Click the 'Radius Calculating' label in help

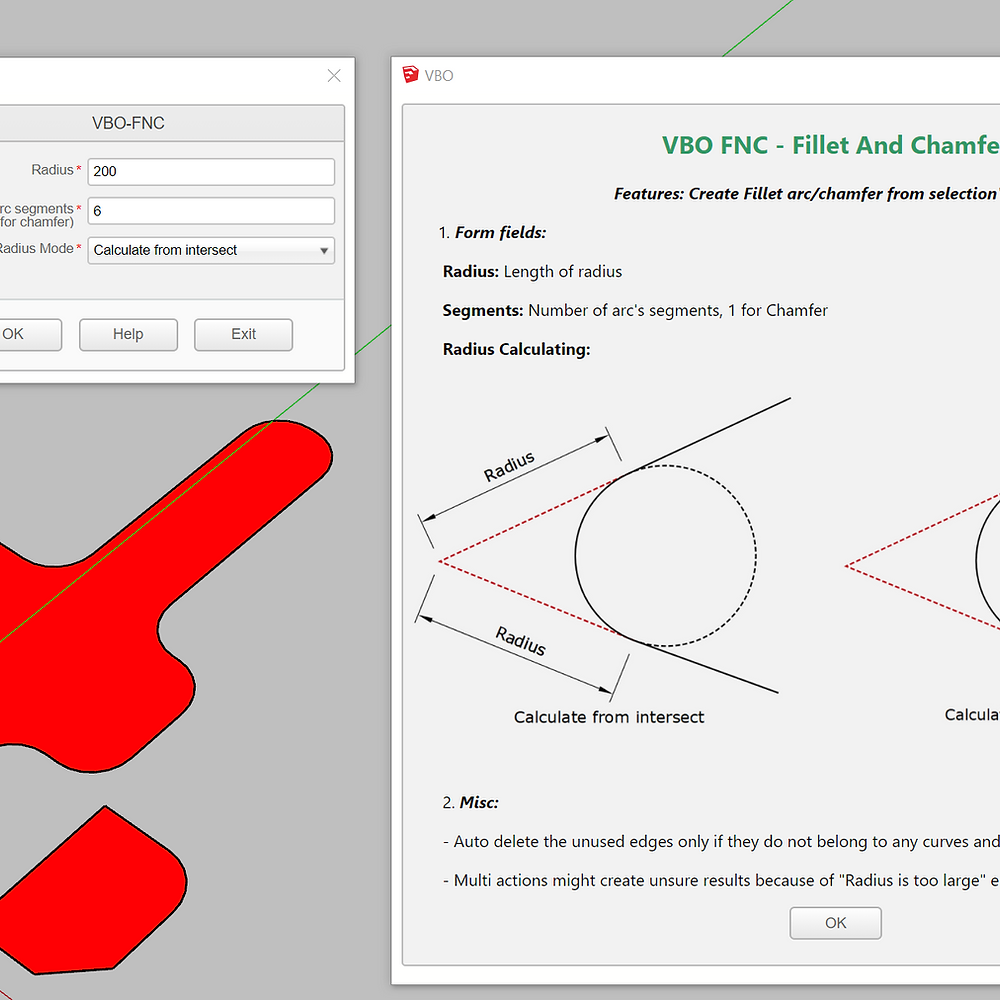point(516,349)
